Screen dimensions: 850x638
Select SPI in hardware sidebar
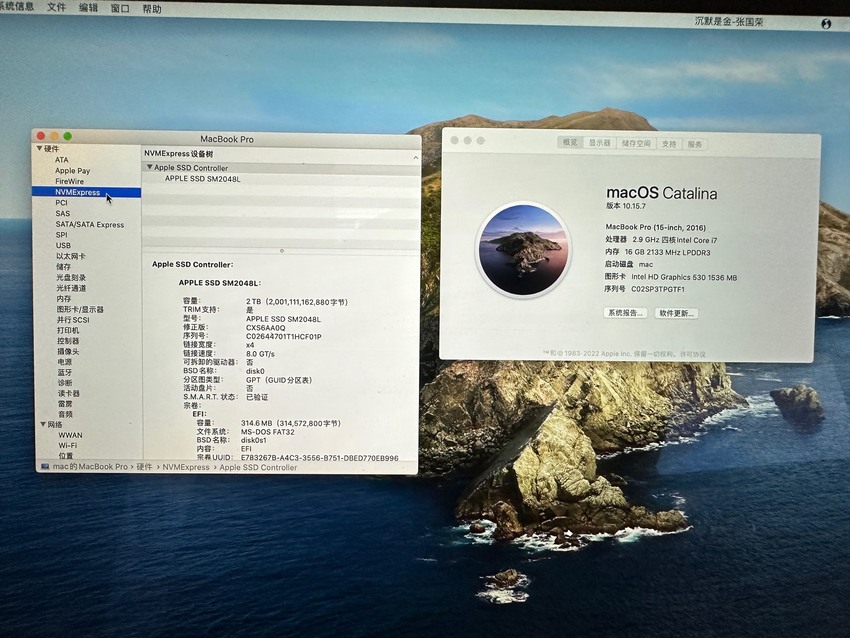tap(61, 235)
